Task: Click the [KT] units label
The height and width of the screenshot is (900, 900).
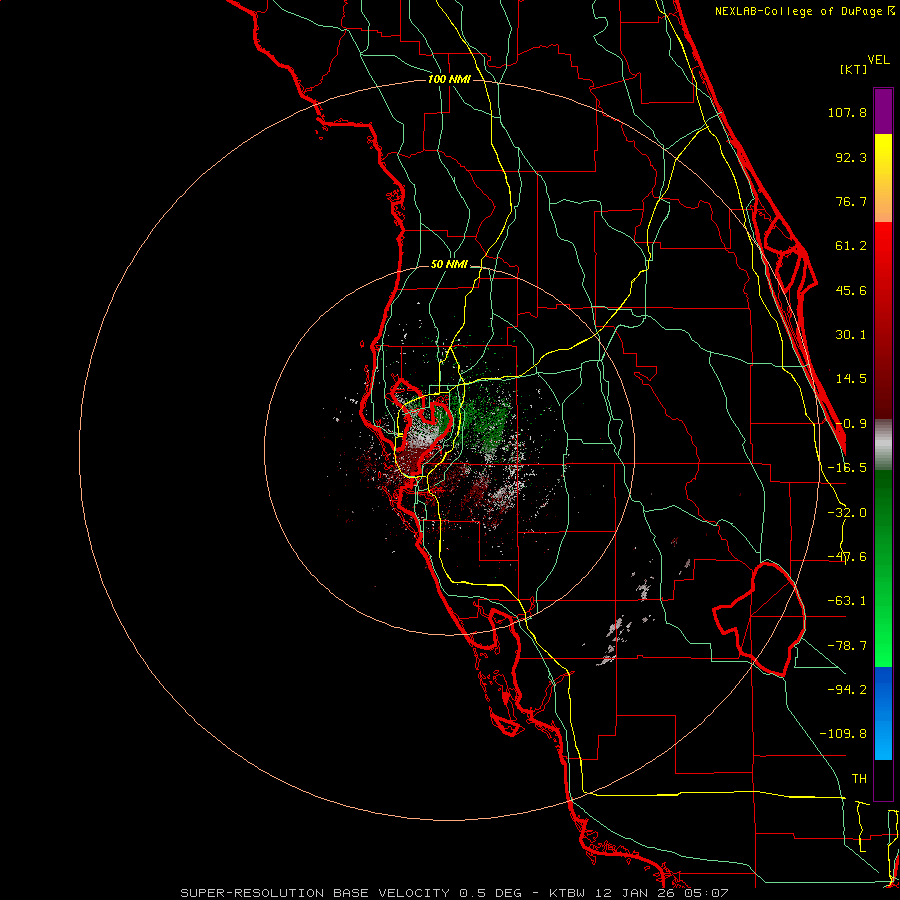Action: pyautogui.click(x=853, y=69)
